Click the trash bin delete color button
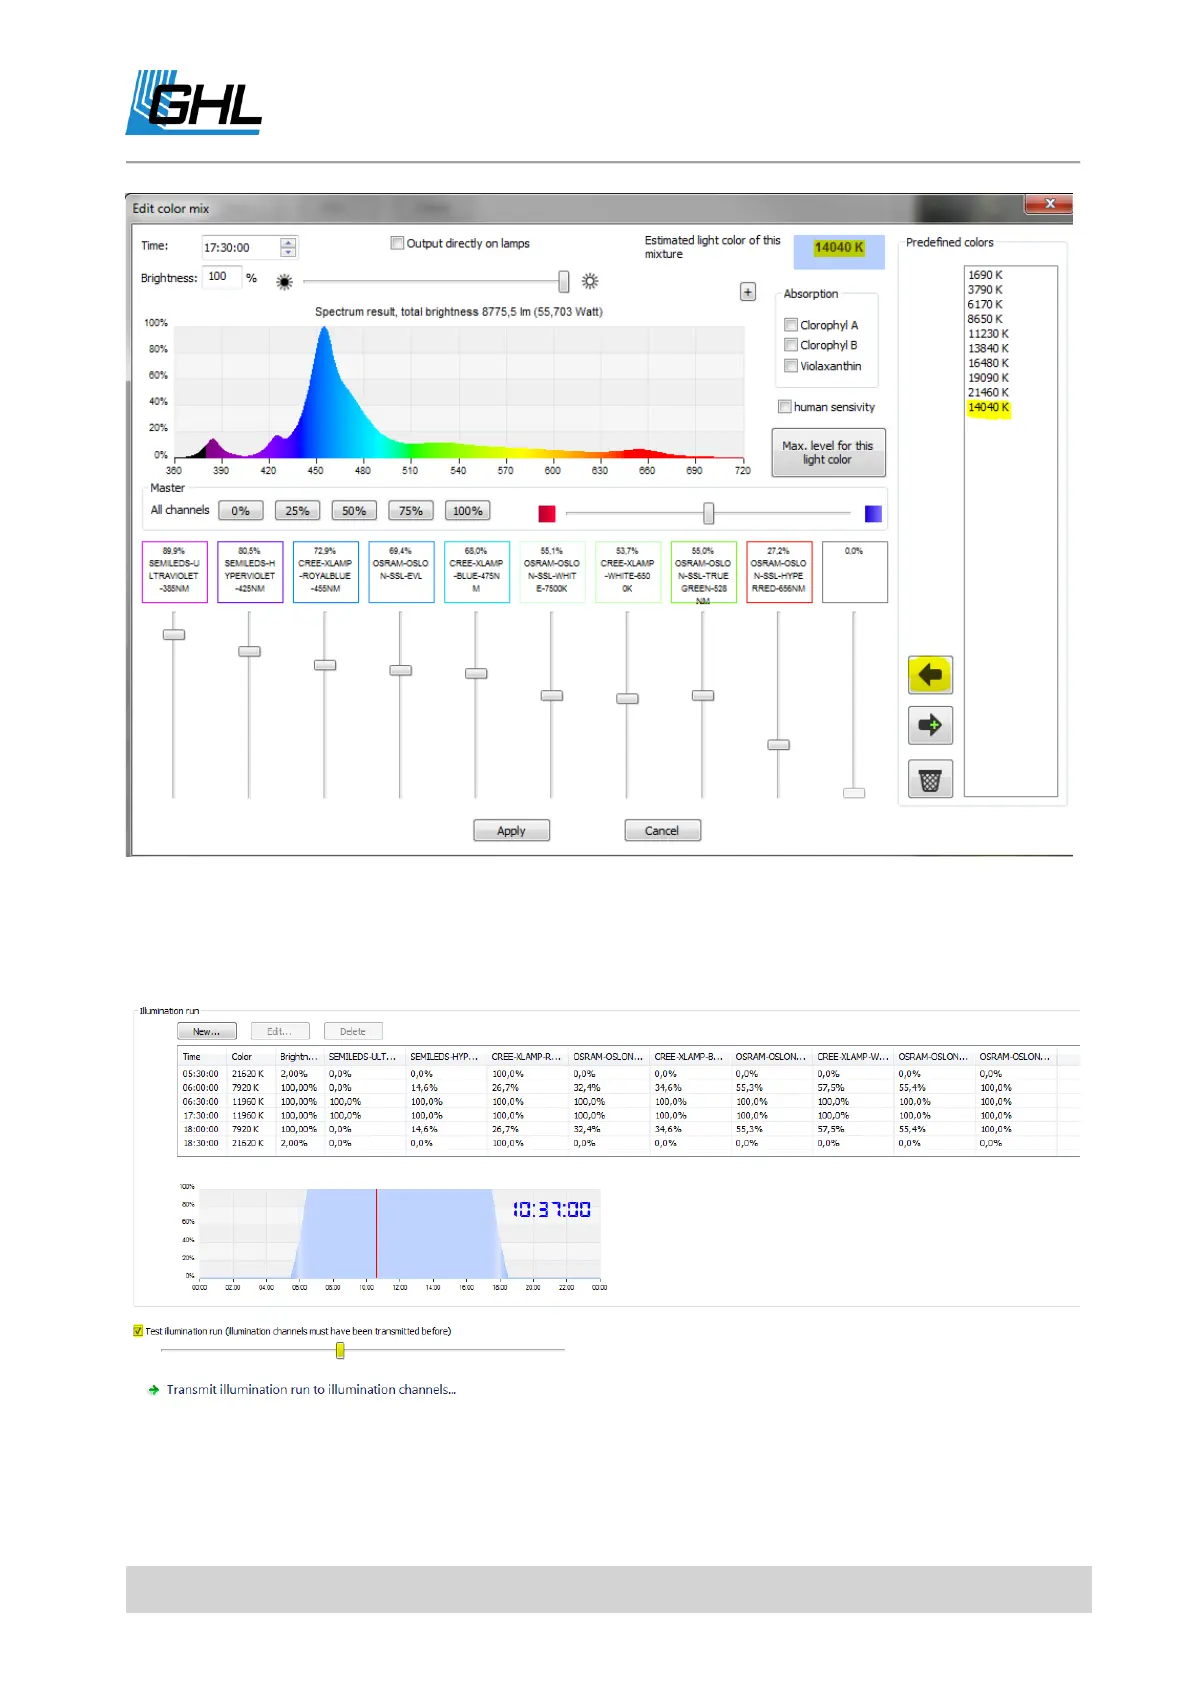Viewport: 1191px width, 1684px height. (930, 779)
